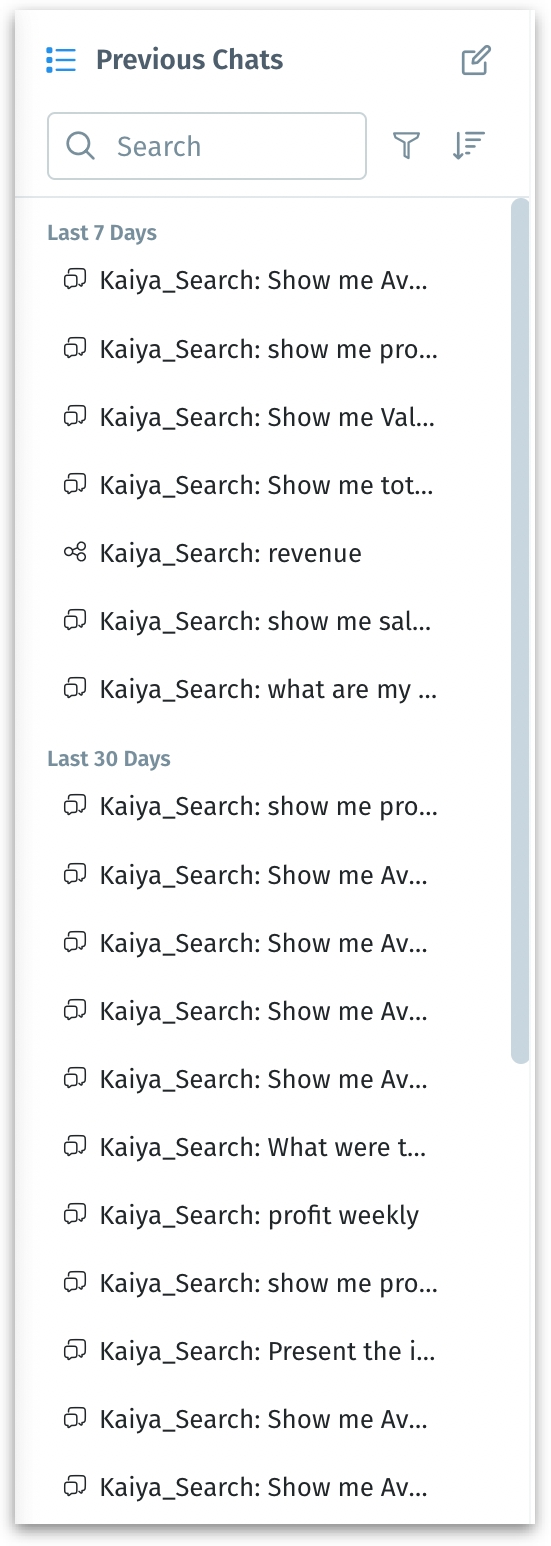Click chat icon next to Present the i...
The height and width of the screenshot is (1546, 551).
75,1351
